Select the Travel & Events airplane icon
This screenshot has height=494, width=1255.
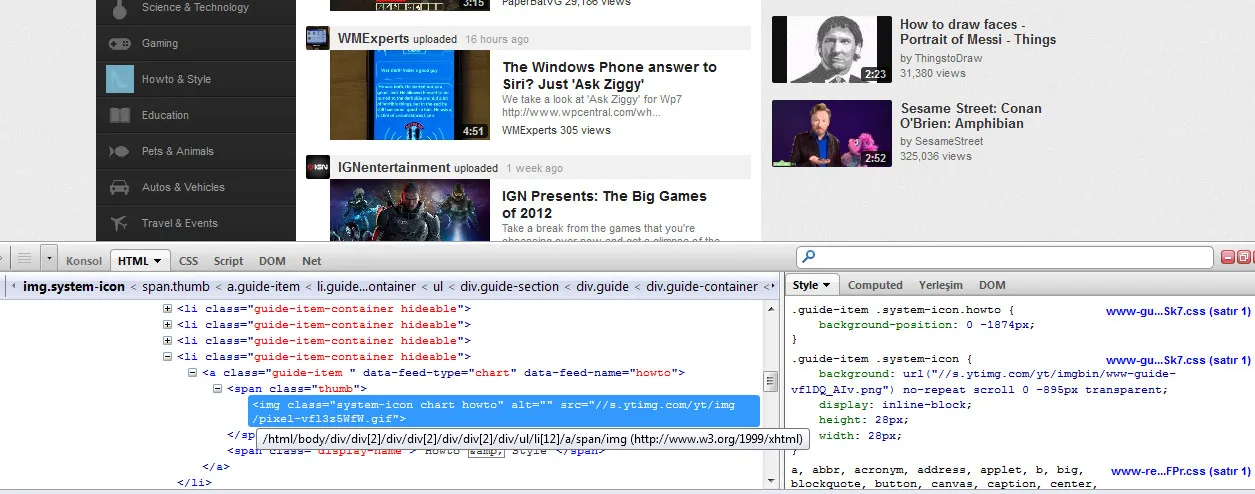(x=120, y=223)
